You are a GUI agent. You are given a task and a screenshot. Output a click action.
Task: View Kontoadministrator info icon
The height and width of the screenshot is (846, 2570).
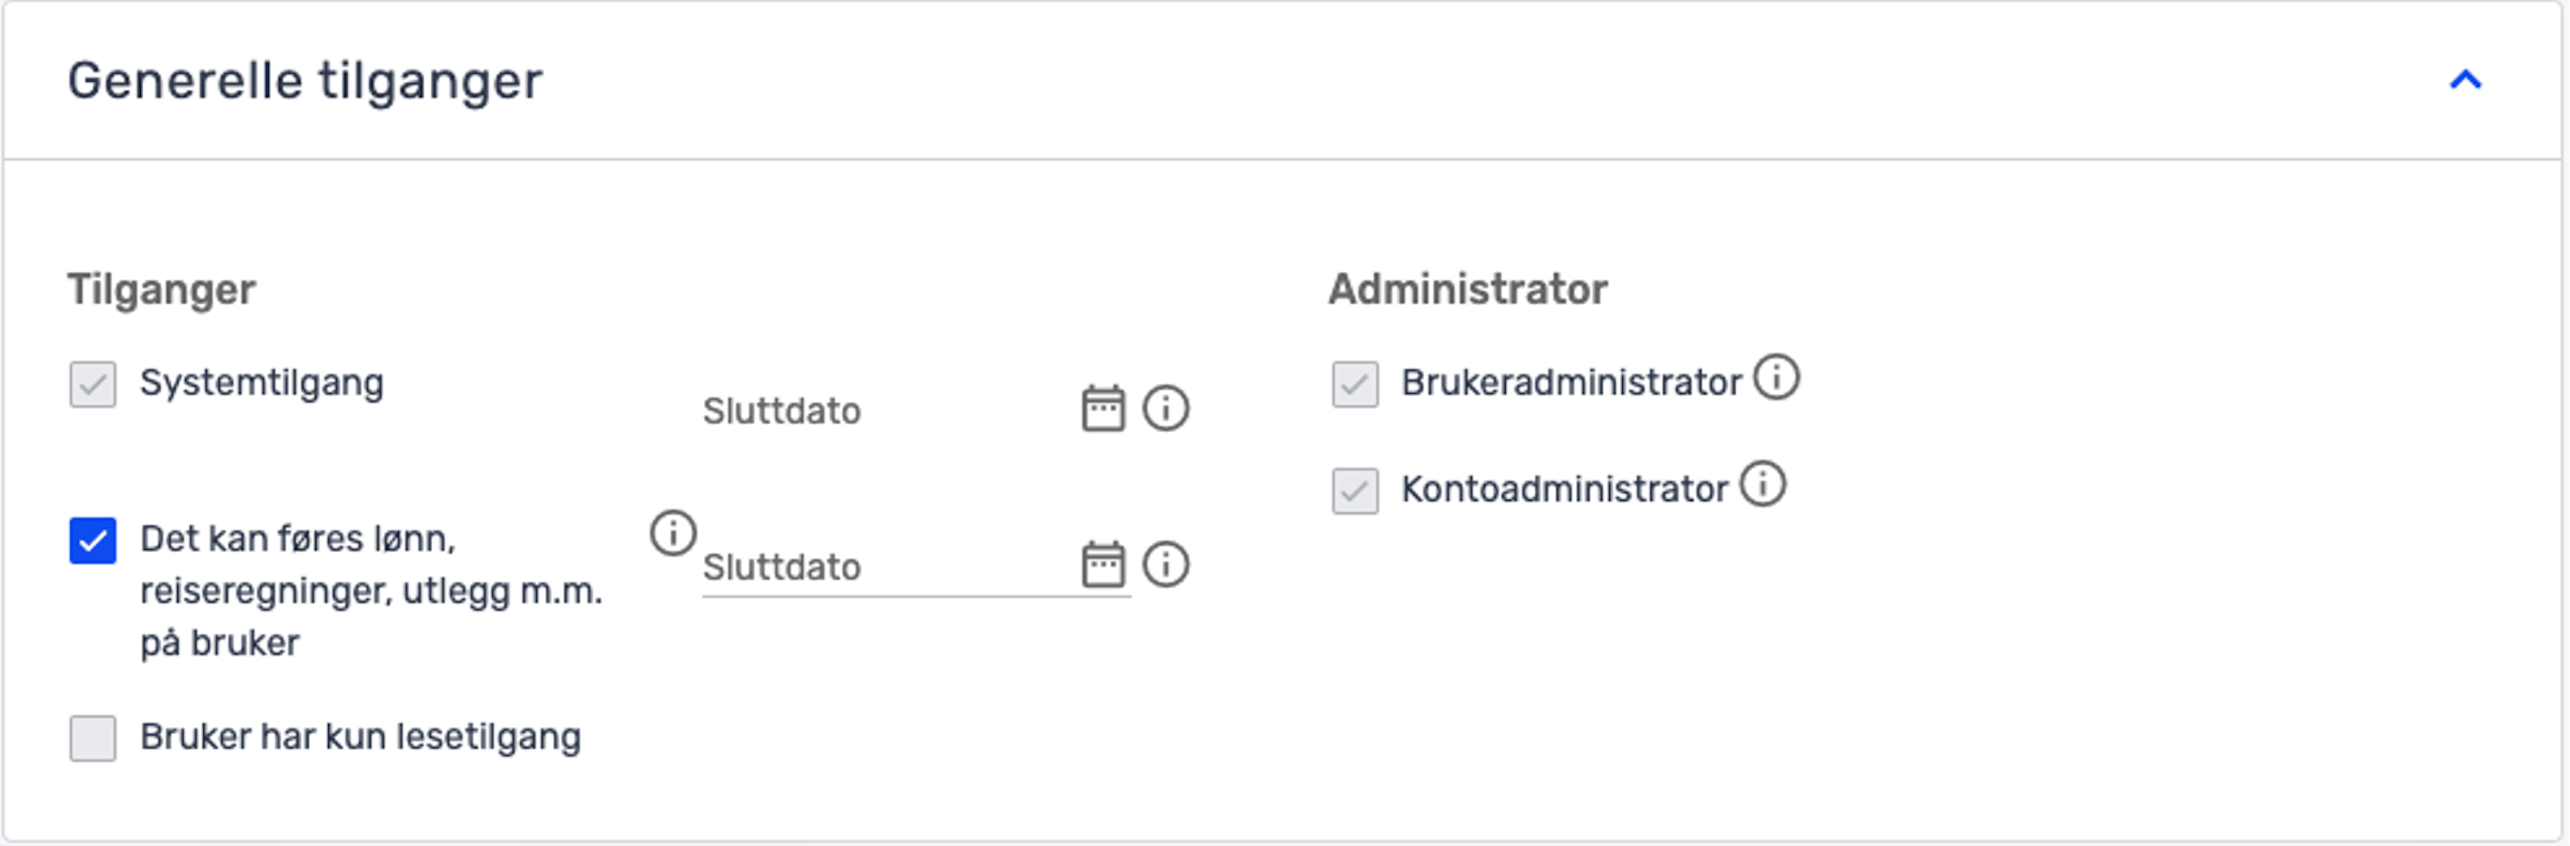click(1762, 484)
